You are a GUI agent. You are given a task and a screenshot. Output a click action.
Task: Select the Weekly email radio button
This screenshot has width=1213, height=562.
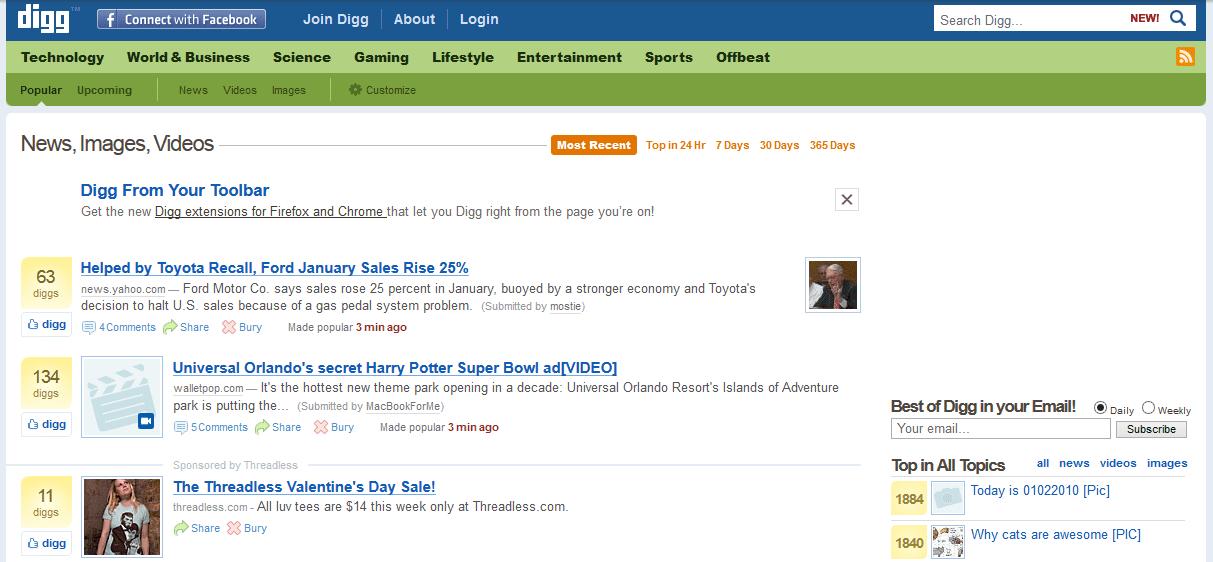(x=1148, y=408)
